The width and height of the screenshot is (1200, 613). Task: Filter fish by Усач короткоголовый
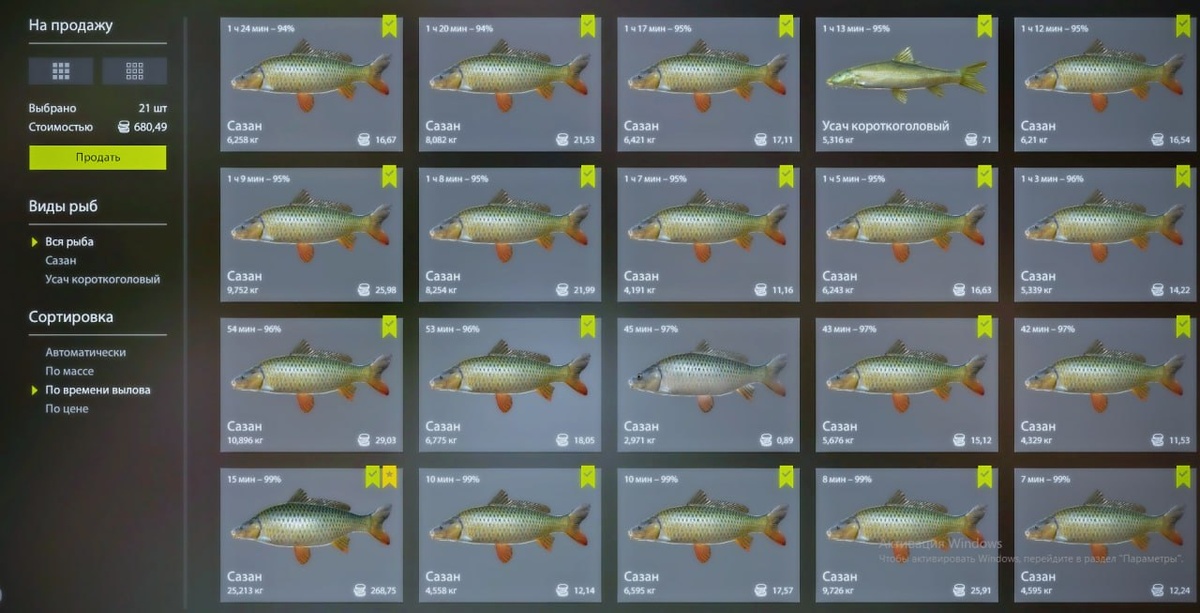(x=102, y=279)
